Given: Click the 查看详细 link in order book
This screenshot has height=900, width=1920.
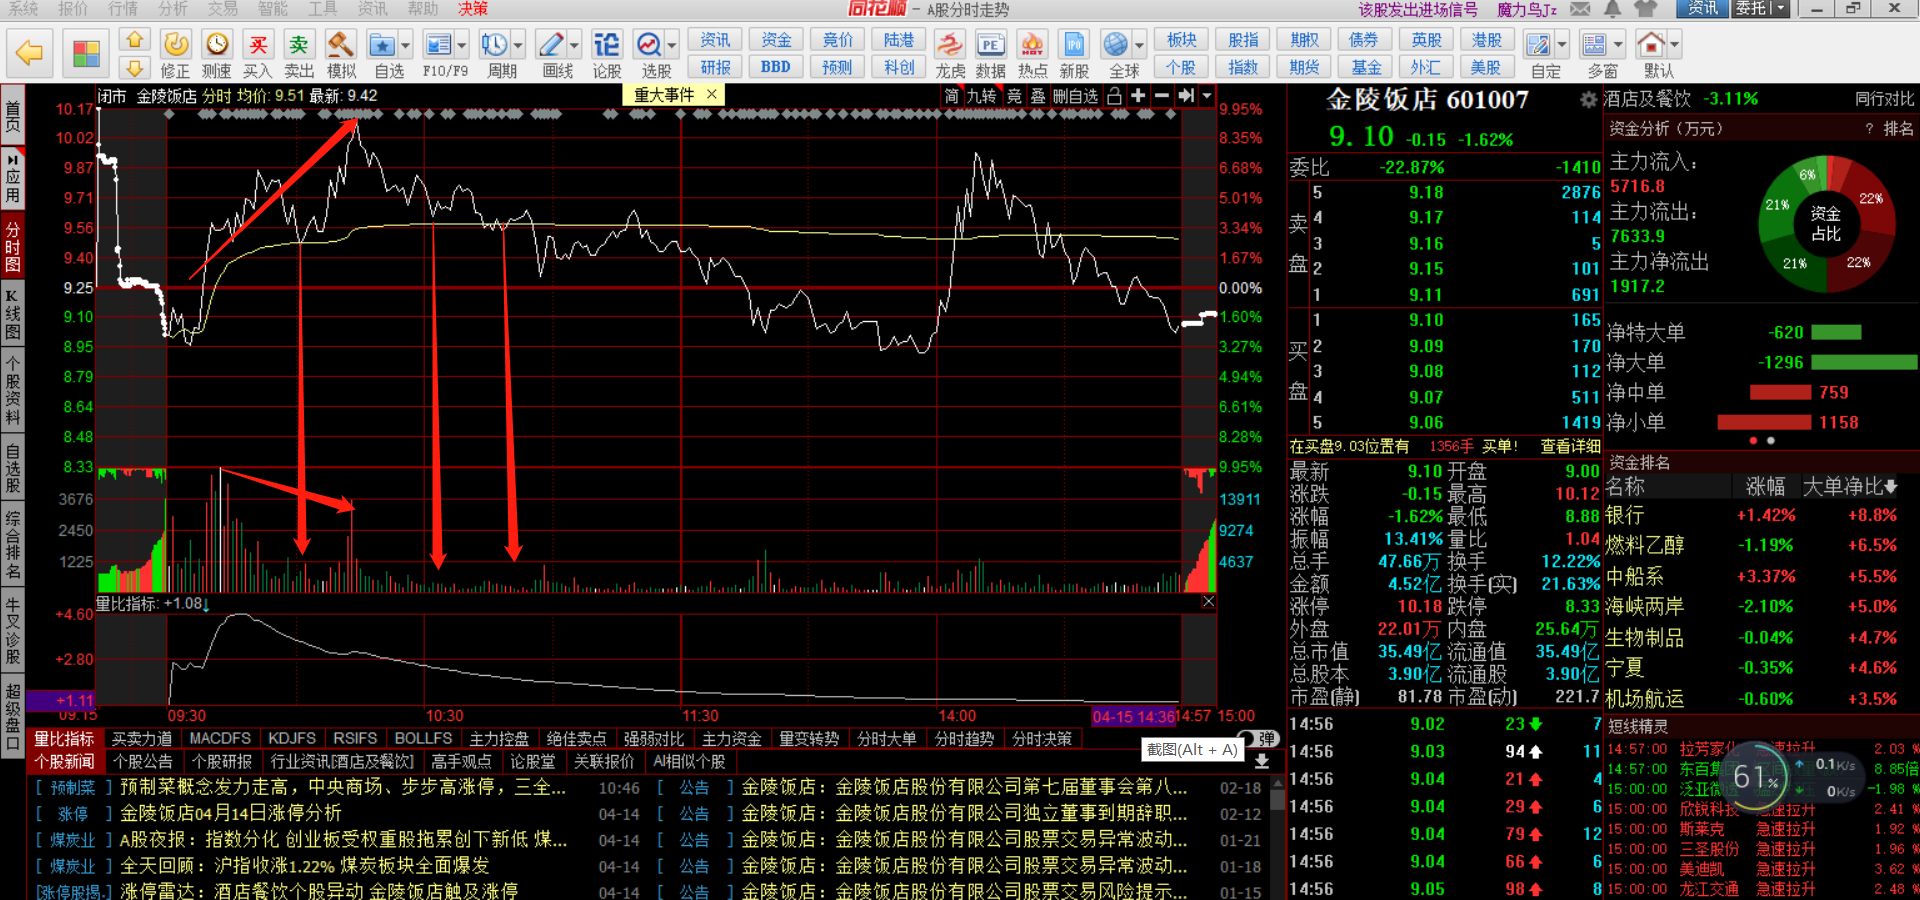Looking at the screenshot, I should click(x=1570, y=446).
